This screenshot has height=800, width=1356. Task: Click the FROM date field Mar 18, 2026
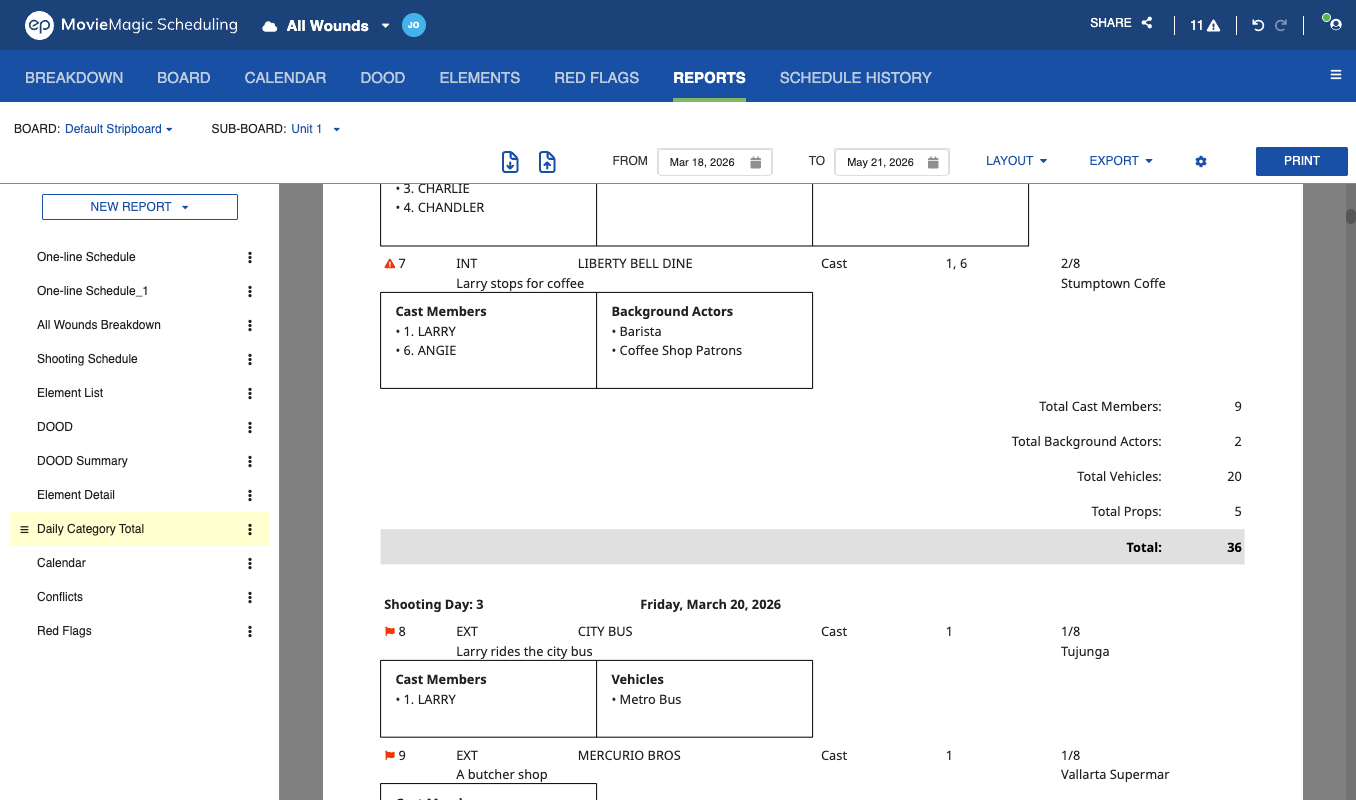click(x=715, y=162)
